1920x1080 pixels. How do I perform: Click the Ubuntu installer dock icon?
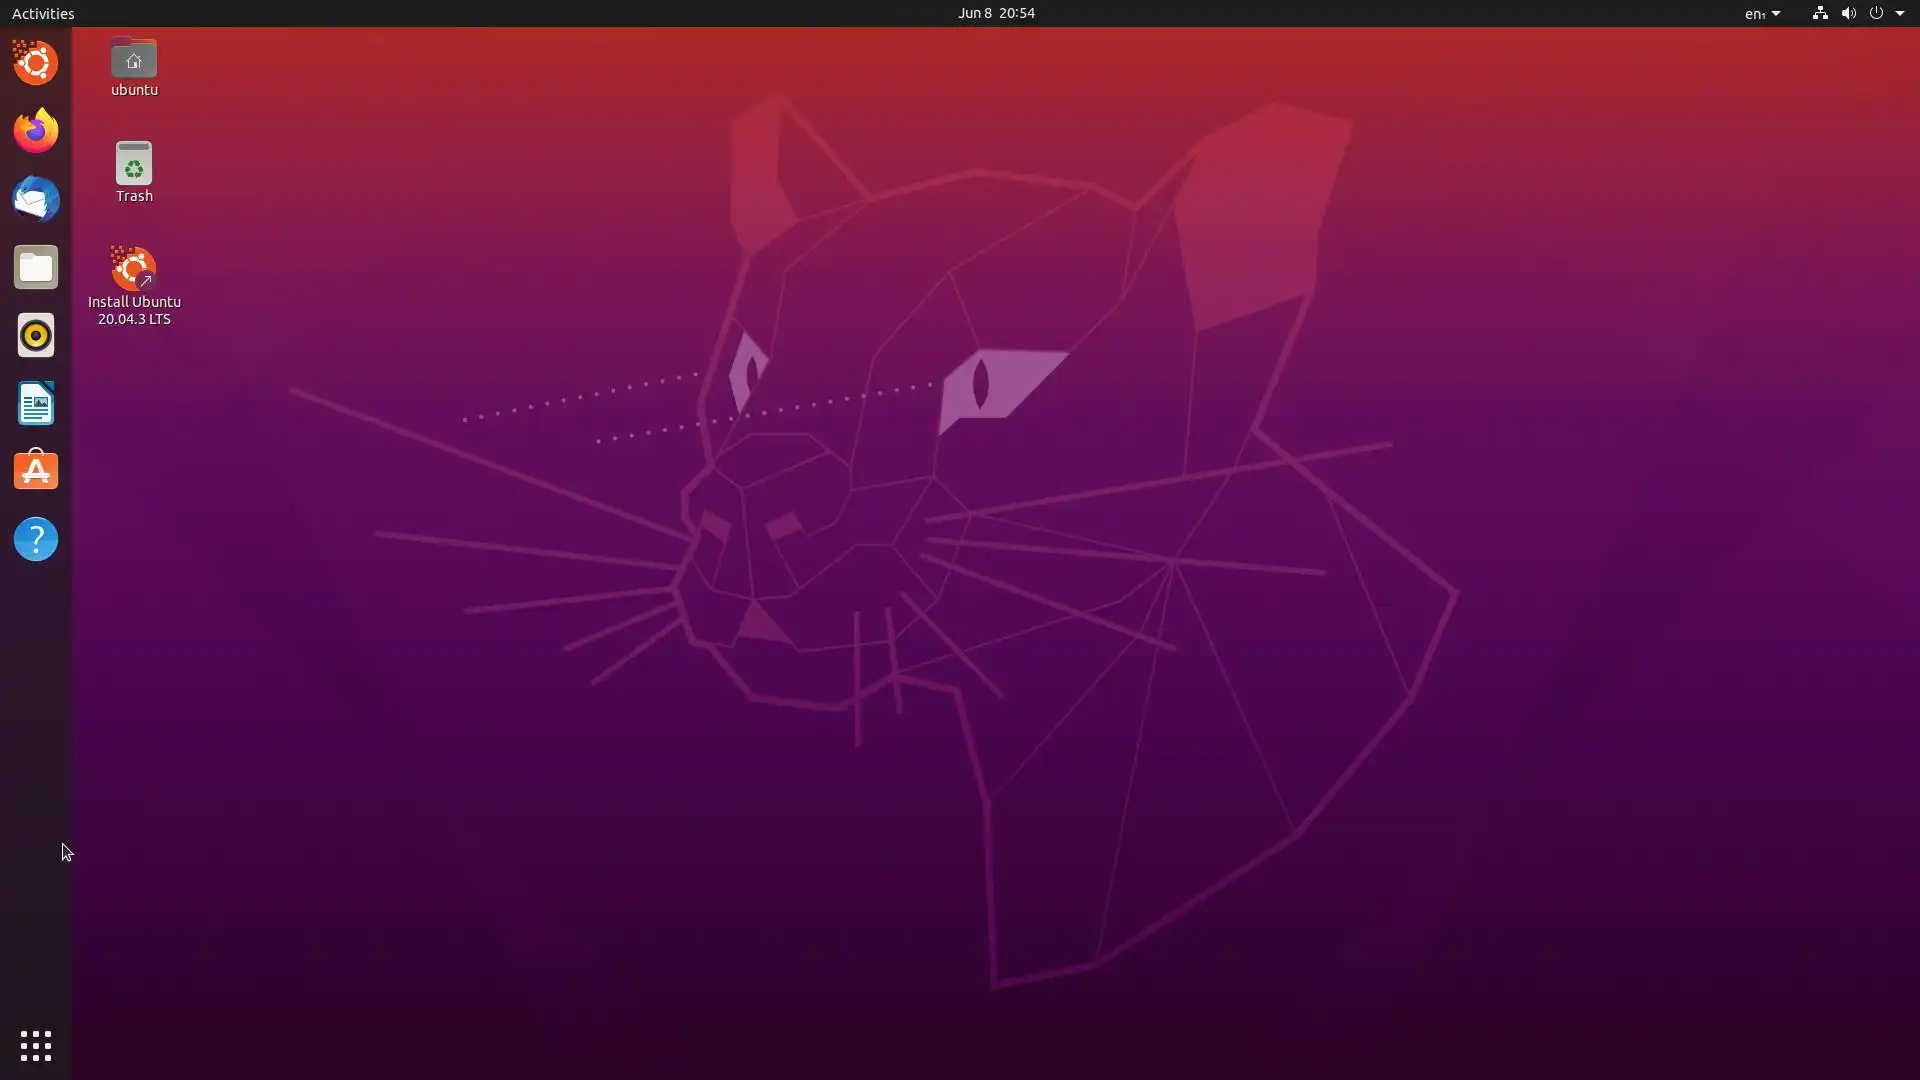pyautogui.click(x=36, y=63)
